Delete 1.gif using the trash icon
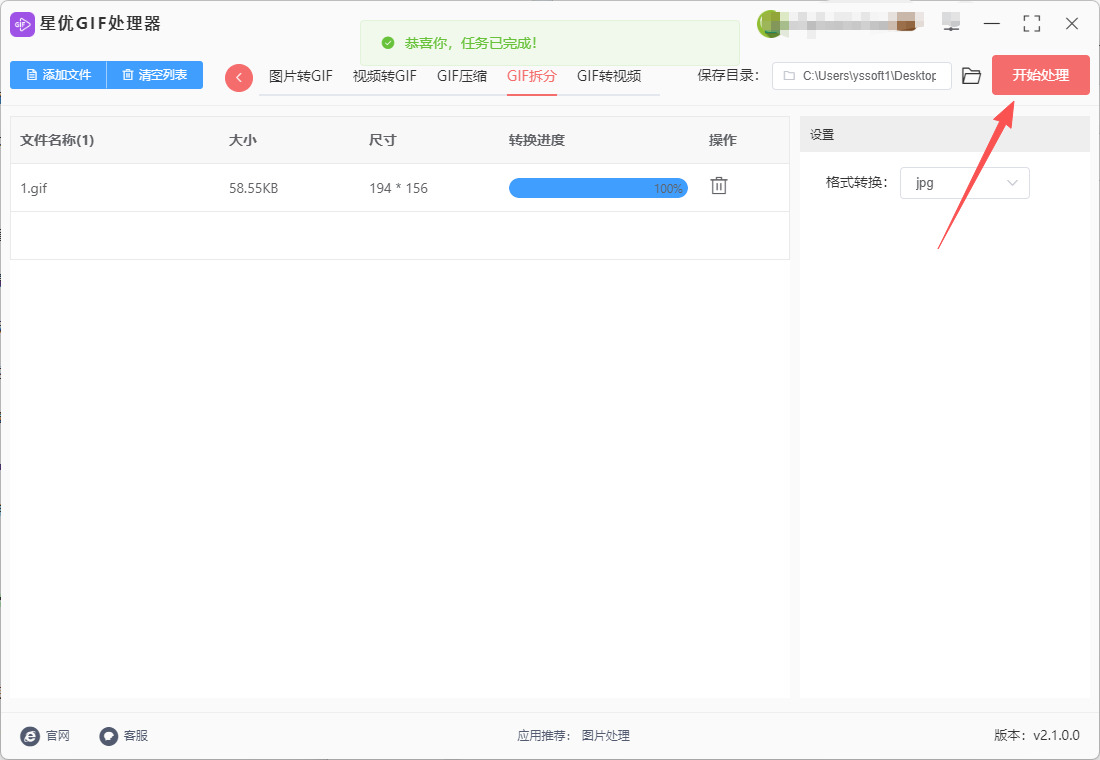Viewport: 1100px width, 760px height. click(x=718, y=186)
